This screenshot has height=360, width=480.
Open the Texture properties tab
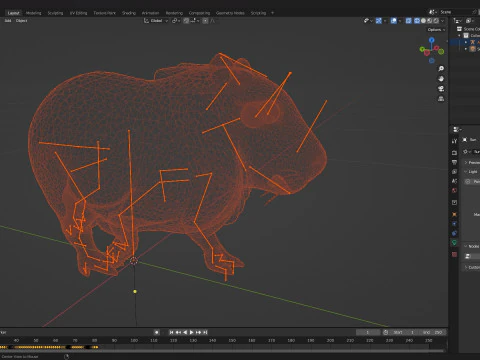click(454, 254)
